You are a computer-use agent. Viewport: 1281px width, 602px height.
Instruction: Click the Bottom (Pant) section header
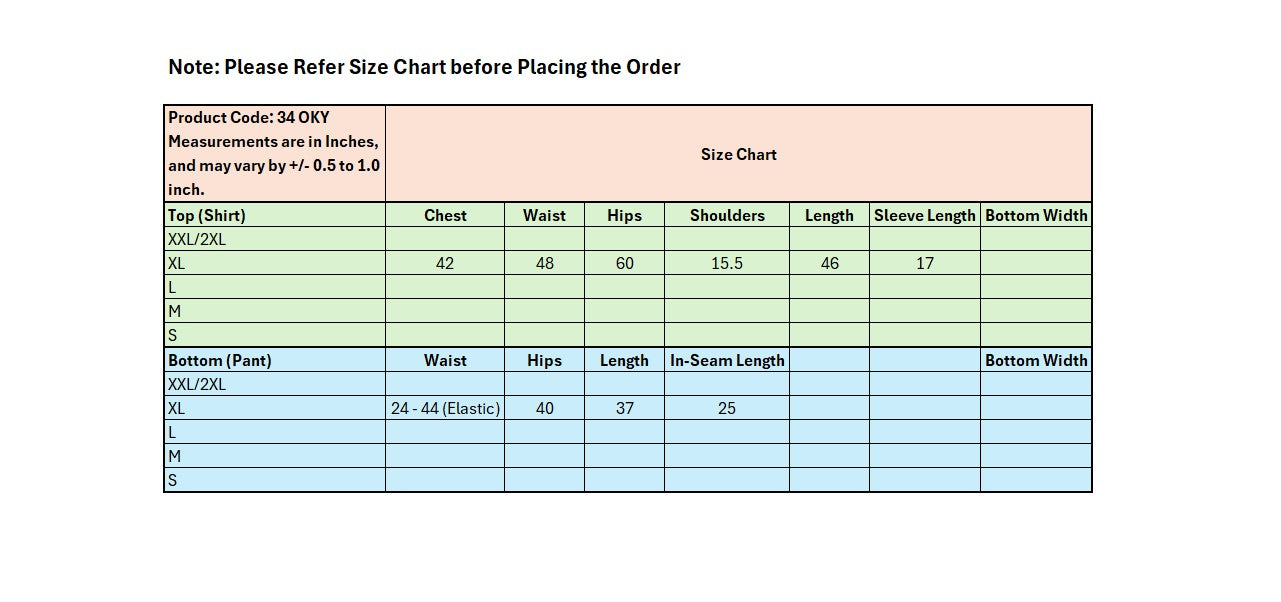click(220, 360)
